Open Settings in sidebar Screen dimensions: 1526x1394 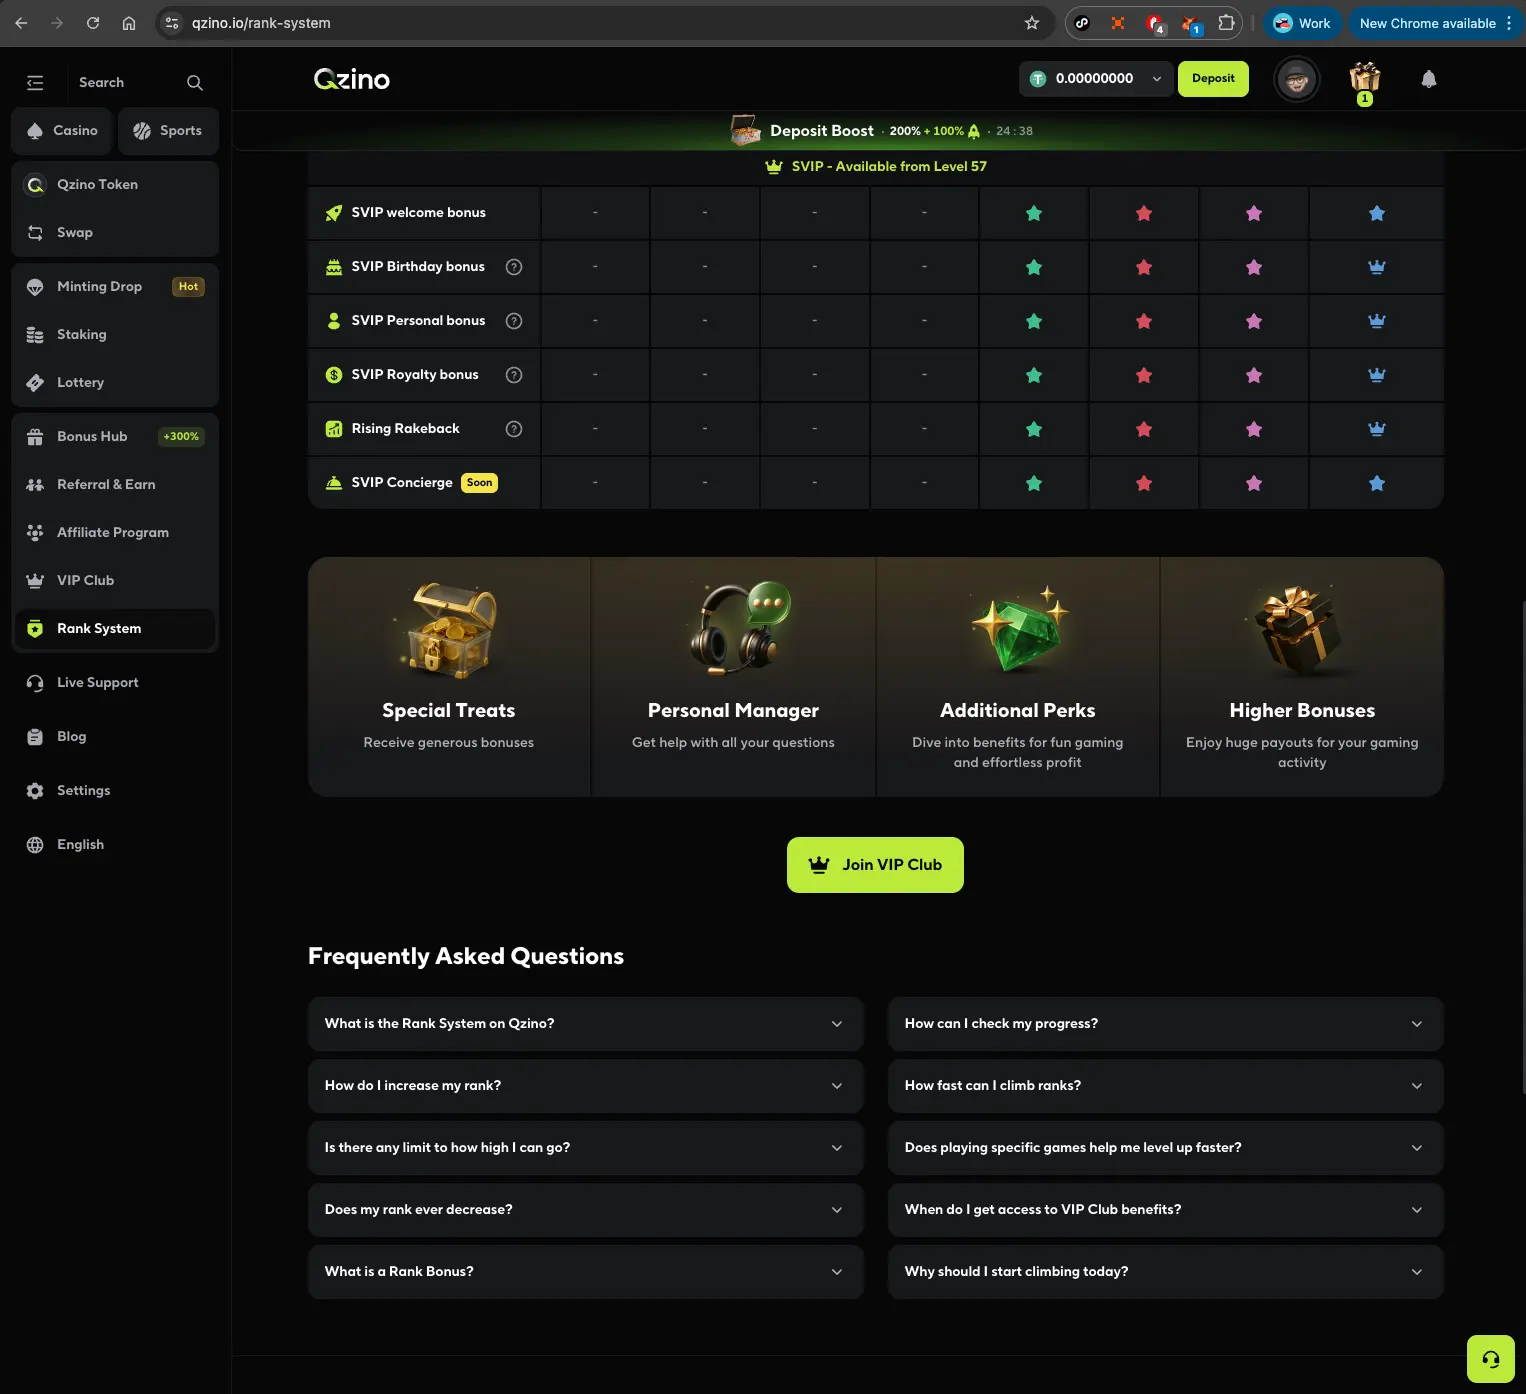point(115,791)
